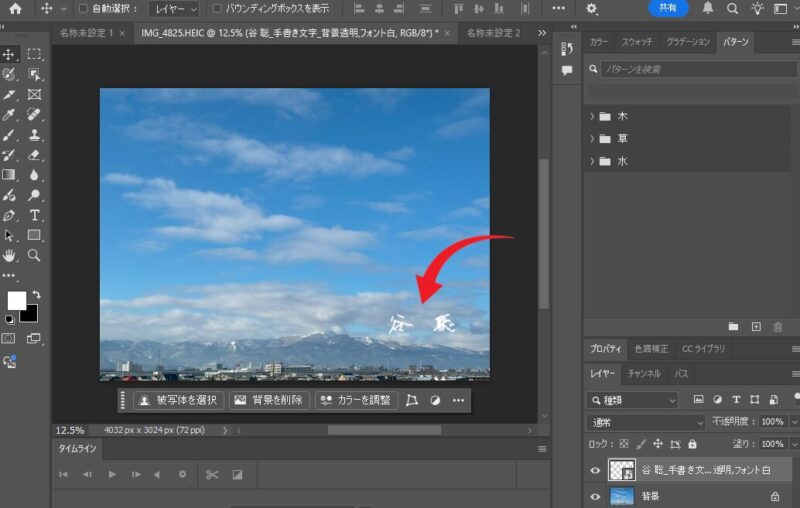The height and width of the screenshot is (508, 800).
Task: Click the white foreground color swatch
Action: (16, 300)
